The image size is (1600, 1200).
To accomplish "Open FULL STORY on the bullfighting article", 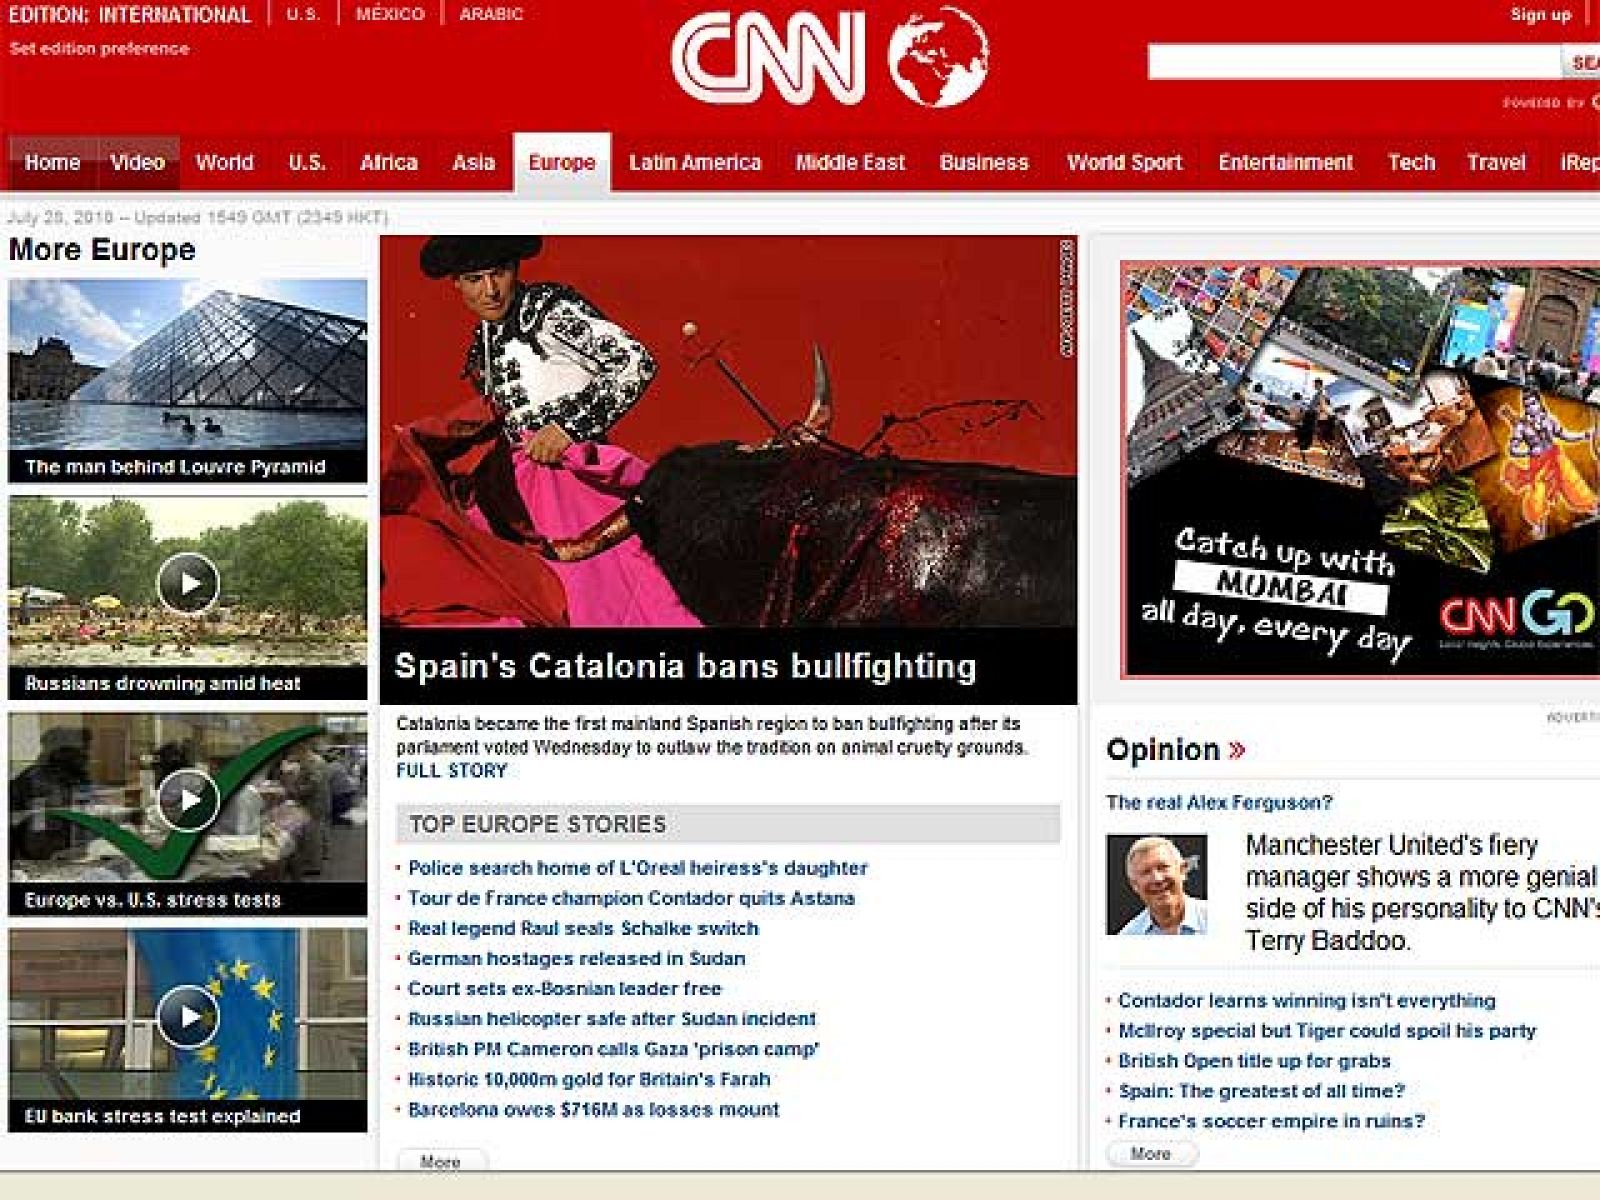I will click(x=451, y=769).
